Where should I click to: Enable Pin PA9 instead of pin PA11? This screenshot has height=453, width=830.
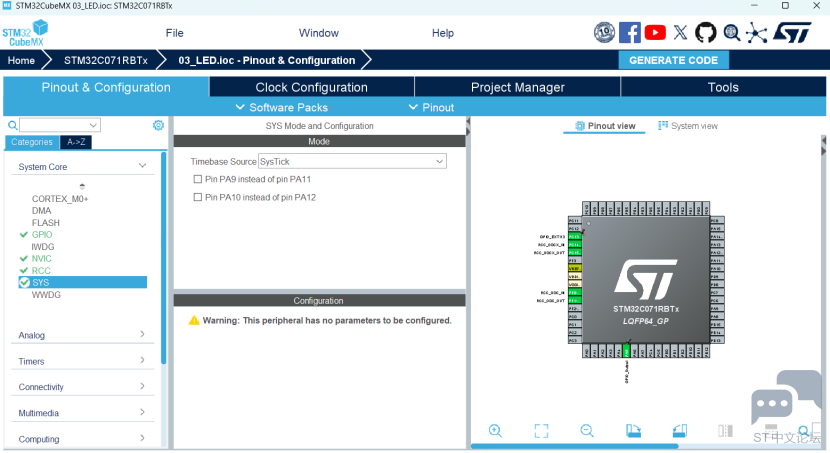click(x=197, y=179)
